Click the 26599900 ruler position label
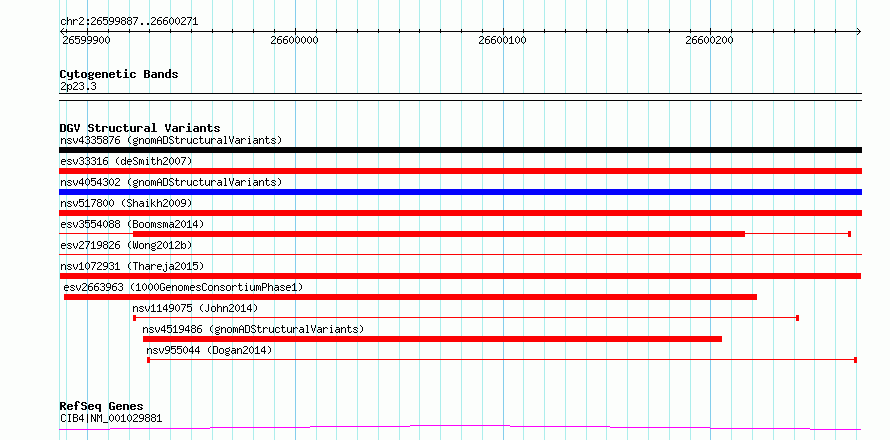The image size is (890, 440). pos(86,40)
